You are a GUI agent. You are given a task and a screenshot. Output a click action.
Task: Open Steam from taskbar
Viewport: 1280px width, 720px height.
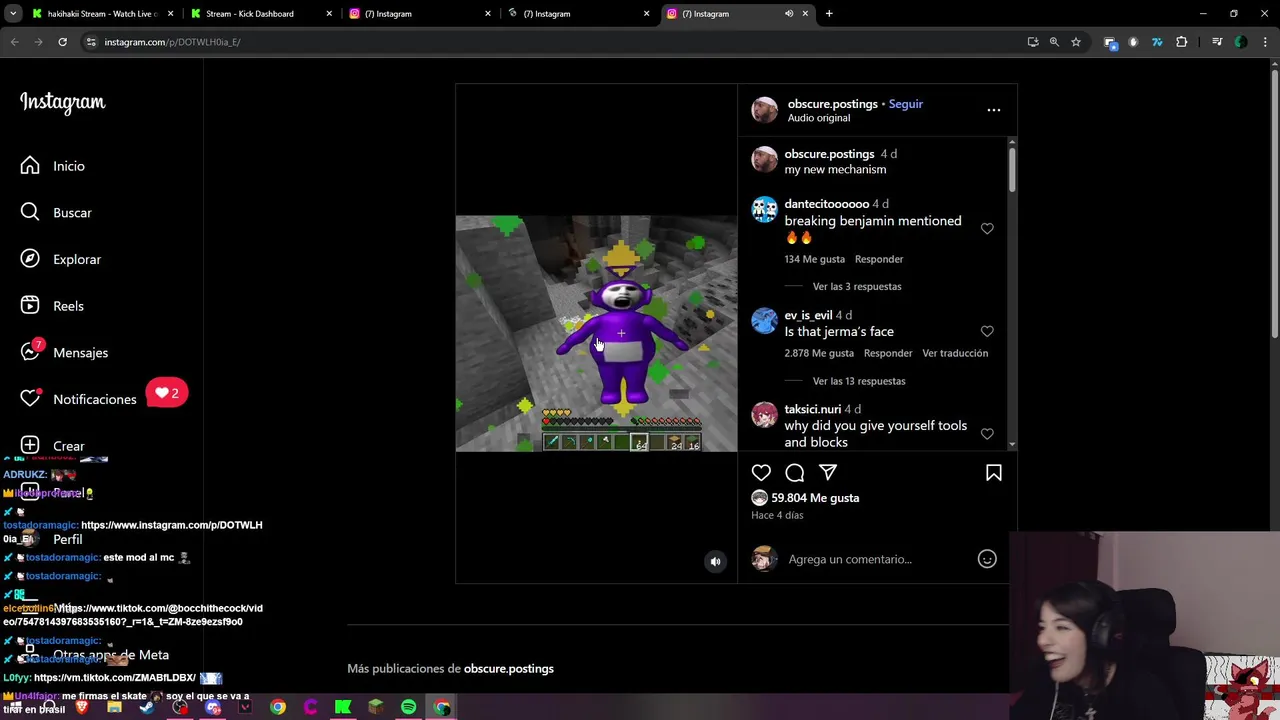147,707
